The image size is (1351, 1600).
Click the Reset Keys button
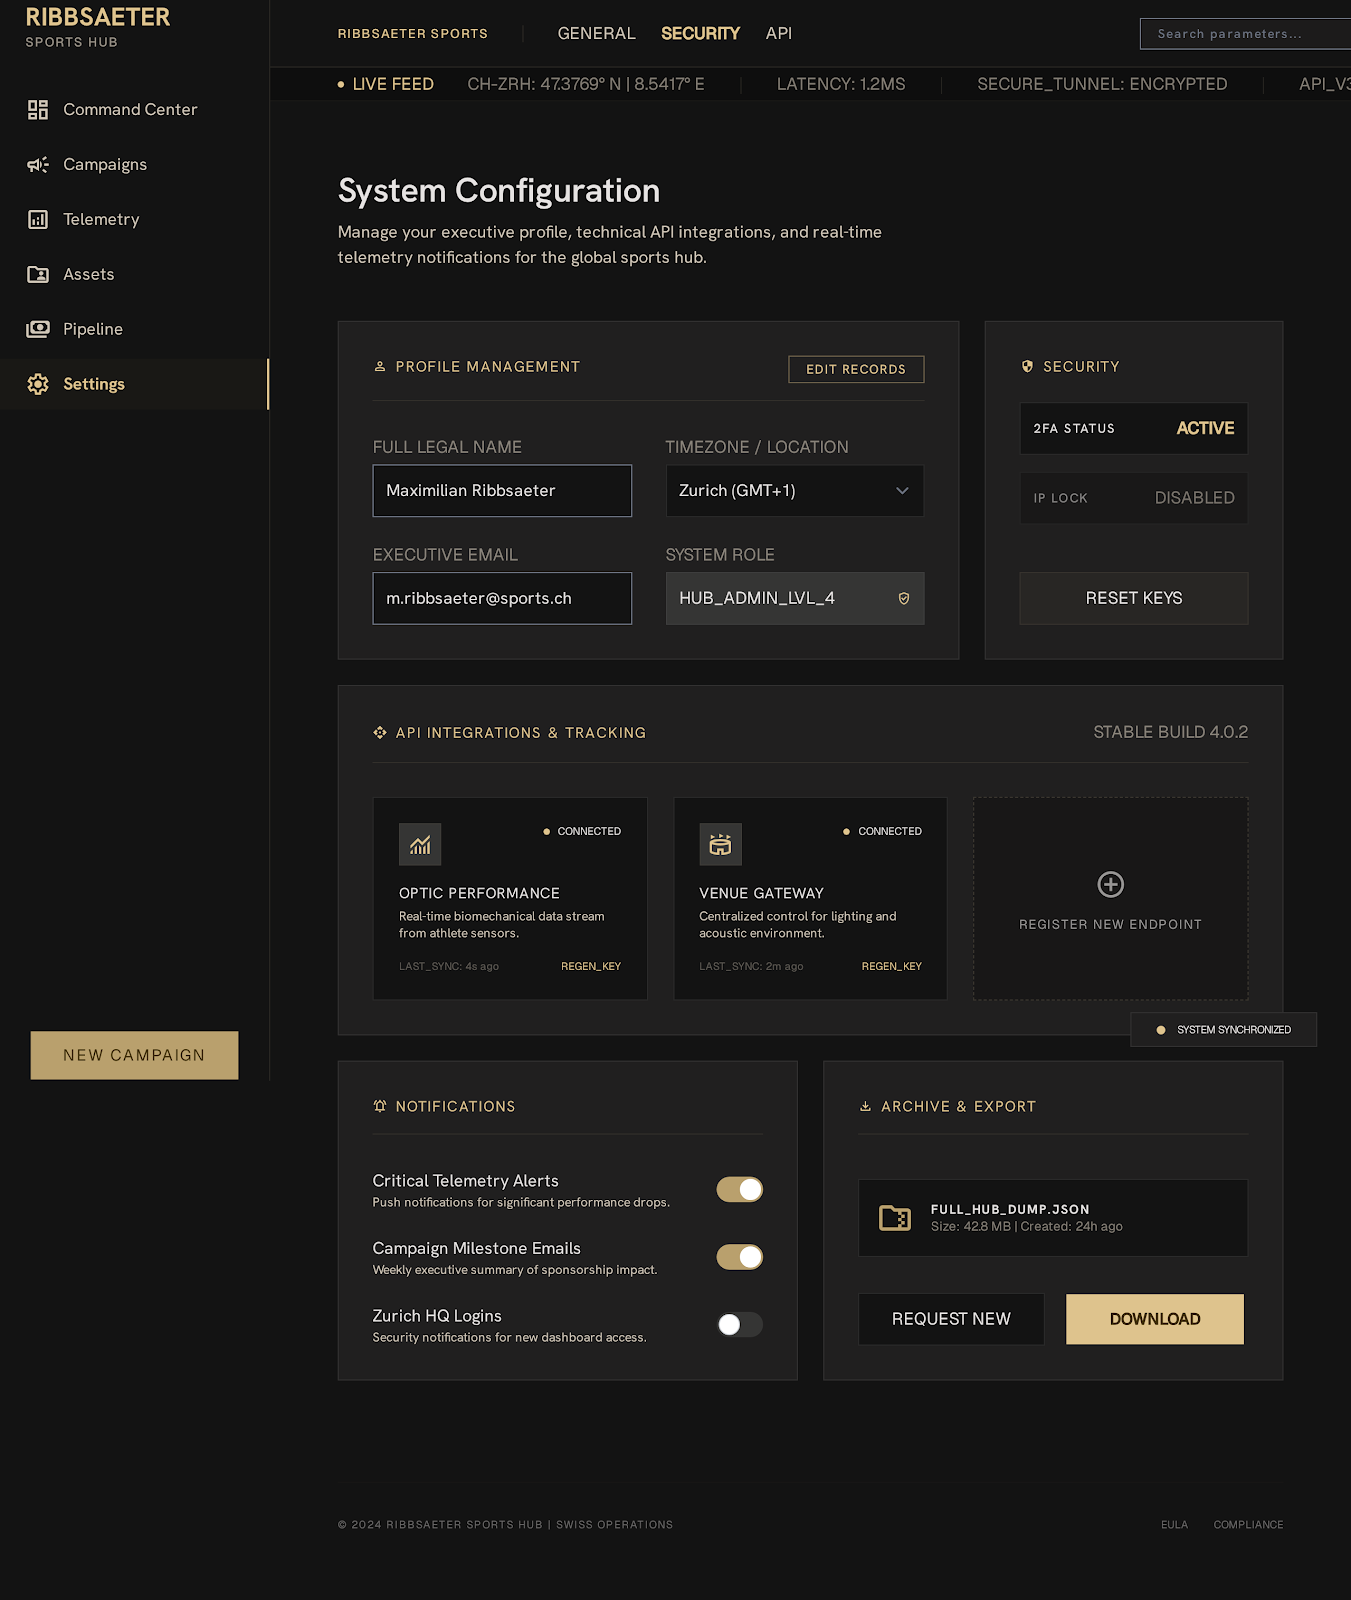1134,598
